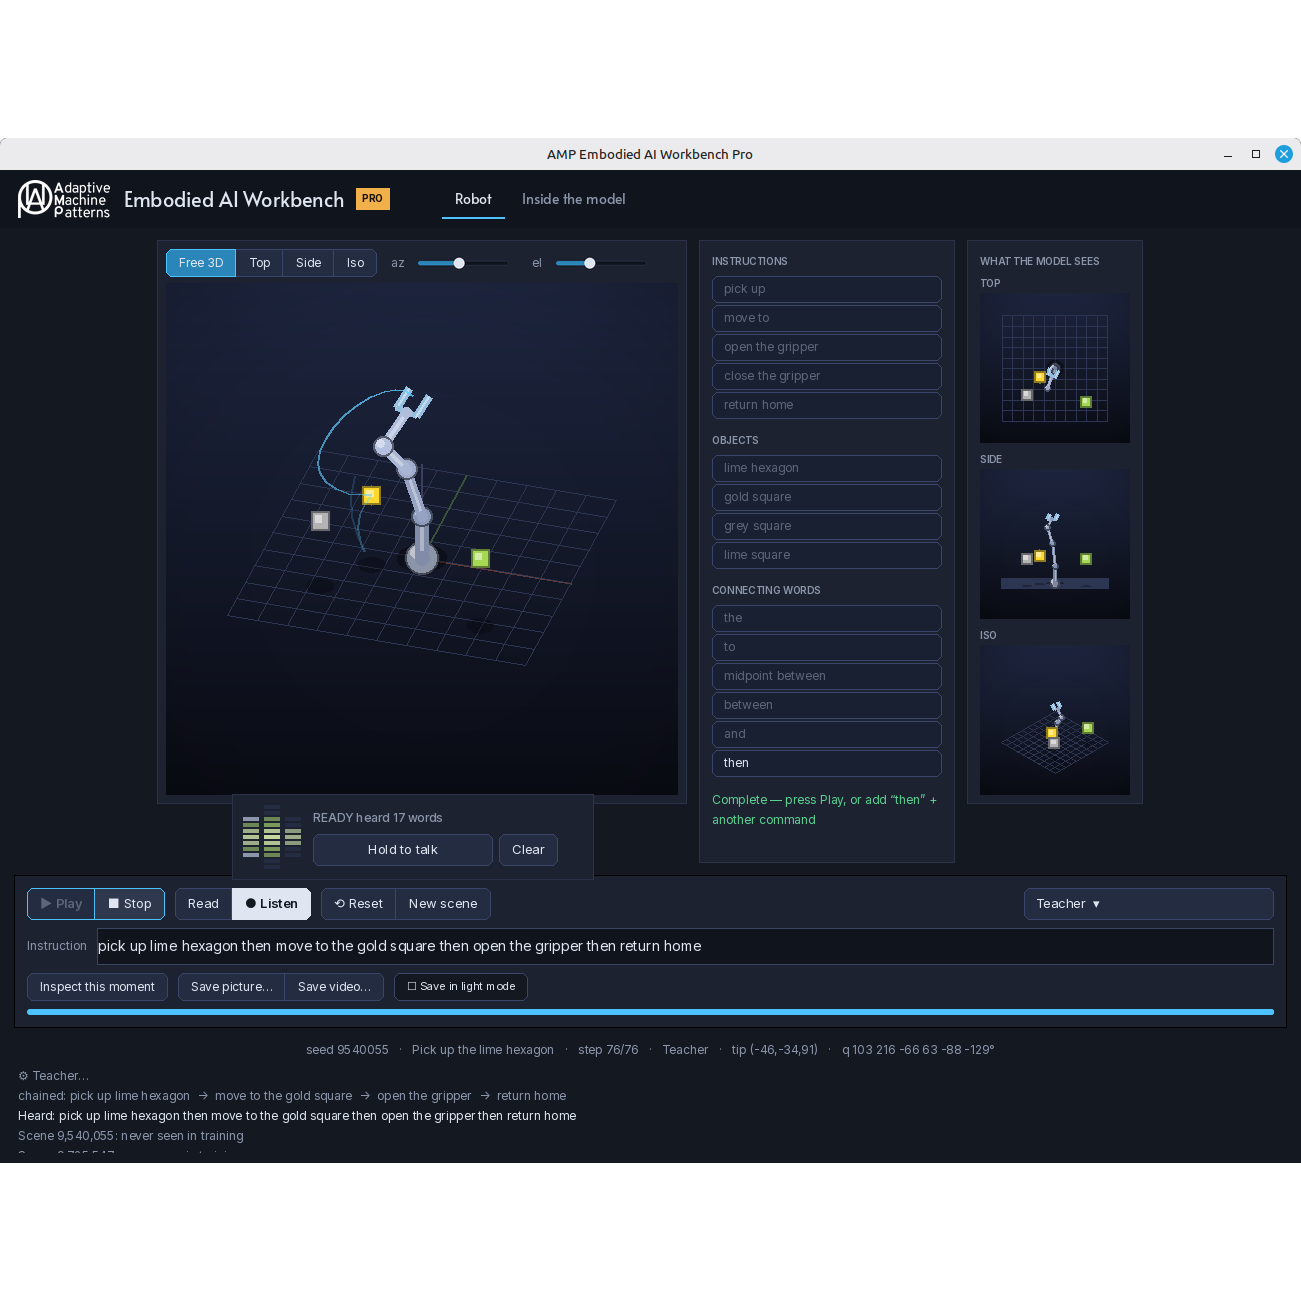Switch to Read mode
The width and height of the screenshot is (1301, 1301).
[203, 904]
